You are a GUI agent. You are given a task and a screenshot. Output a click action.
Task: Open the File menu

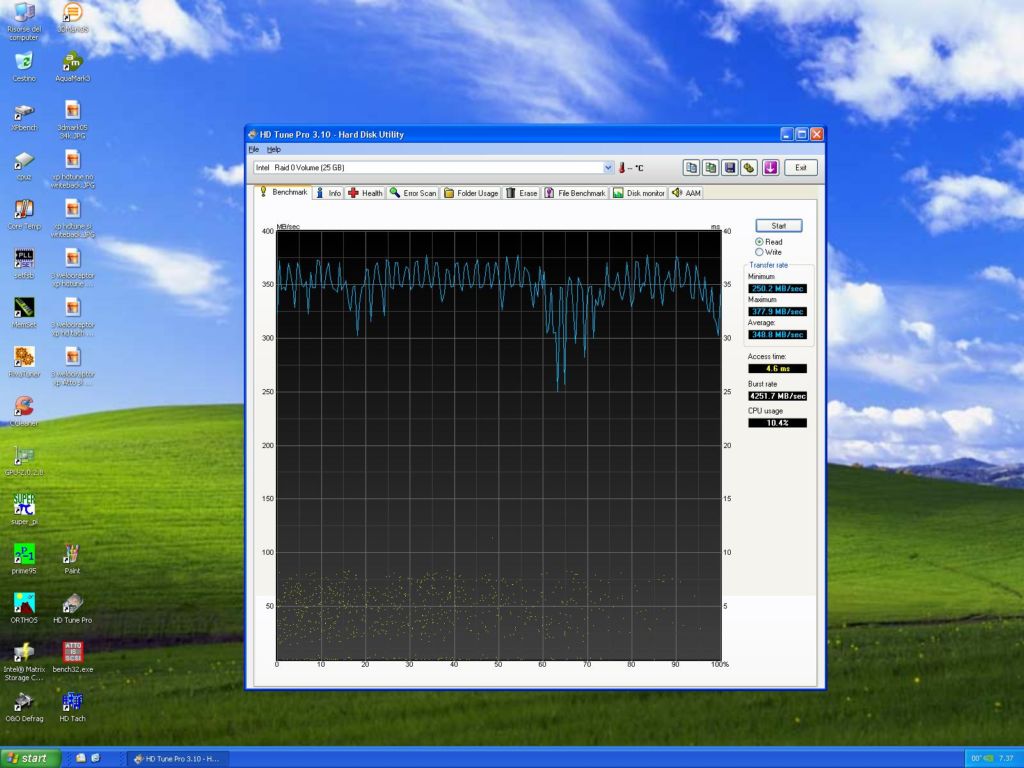pos(254,150)
